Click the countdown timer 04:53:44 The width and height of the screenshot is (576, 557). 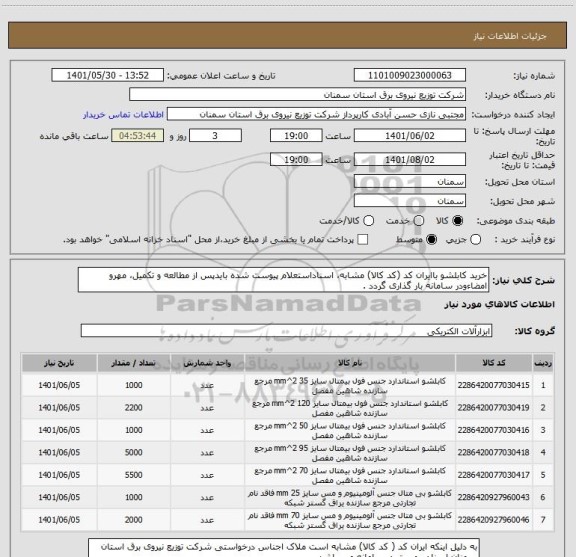[x=137, y=136]
